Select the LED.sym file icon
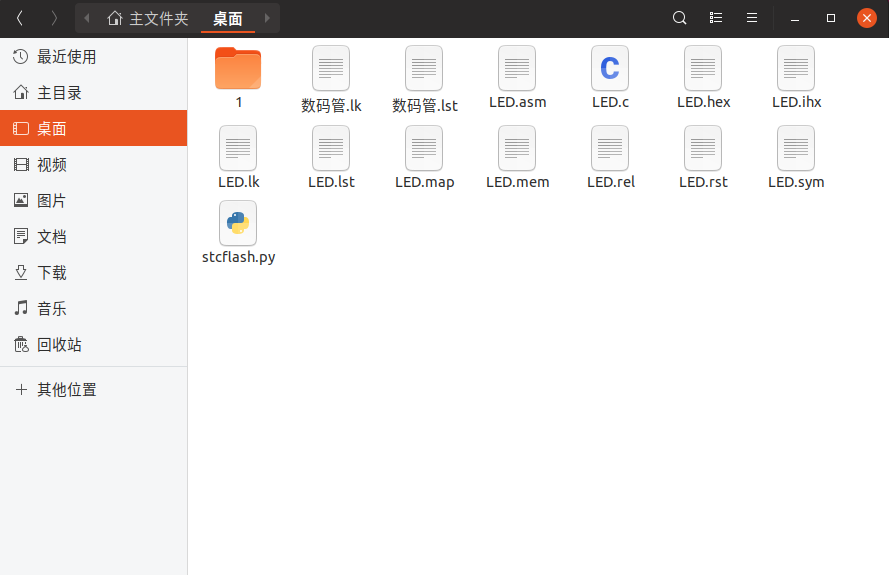The width and height of the screenshot is (889, 575). tap(796, 148)
